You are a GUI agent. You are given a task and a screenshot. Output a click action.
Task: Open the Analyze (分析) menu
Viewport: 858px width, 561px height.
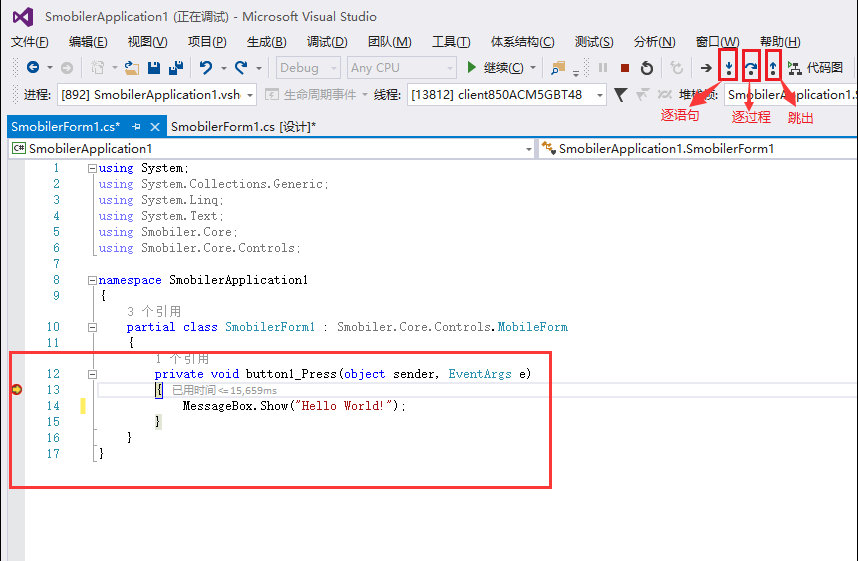tap(654, 42)
